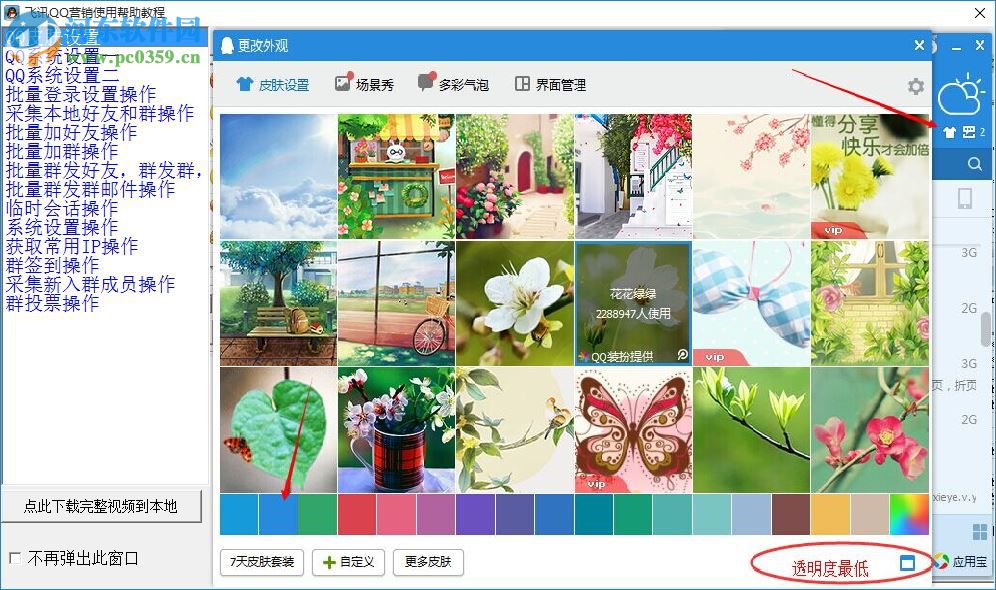This screenshot has width=996, height=590.
Task: Open 采集本地好友和群操作 link
Action: coord(100,113)
